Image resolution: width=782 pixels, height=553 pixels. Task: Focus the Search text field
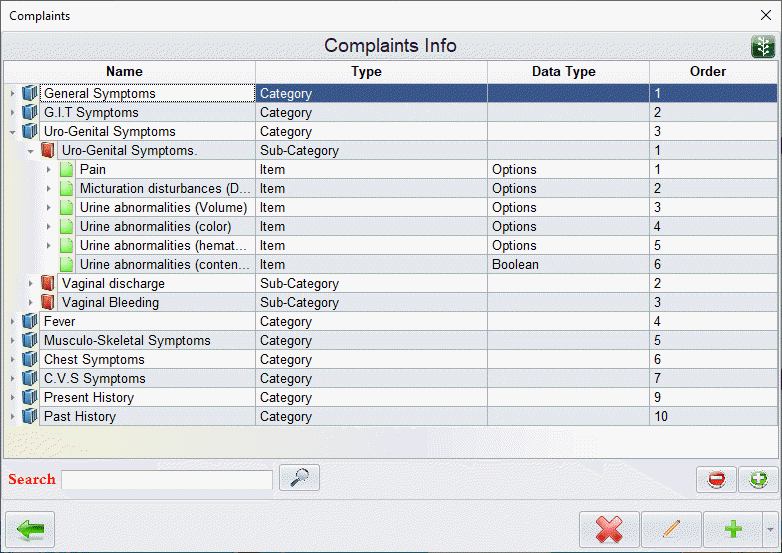[167, 480]
